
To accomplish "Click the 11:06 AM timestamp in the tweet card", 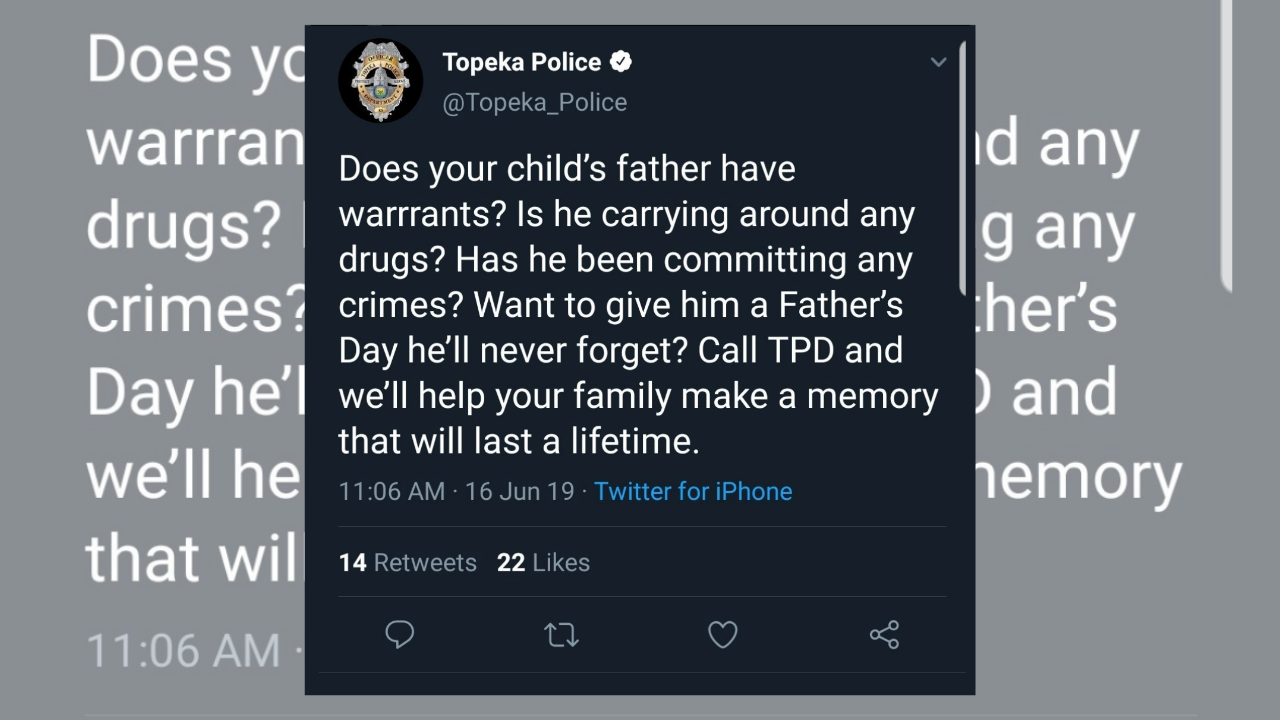I will click(391, 491).
